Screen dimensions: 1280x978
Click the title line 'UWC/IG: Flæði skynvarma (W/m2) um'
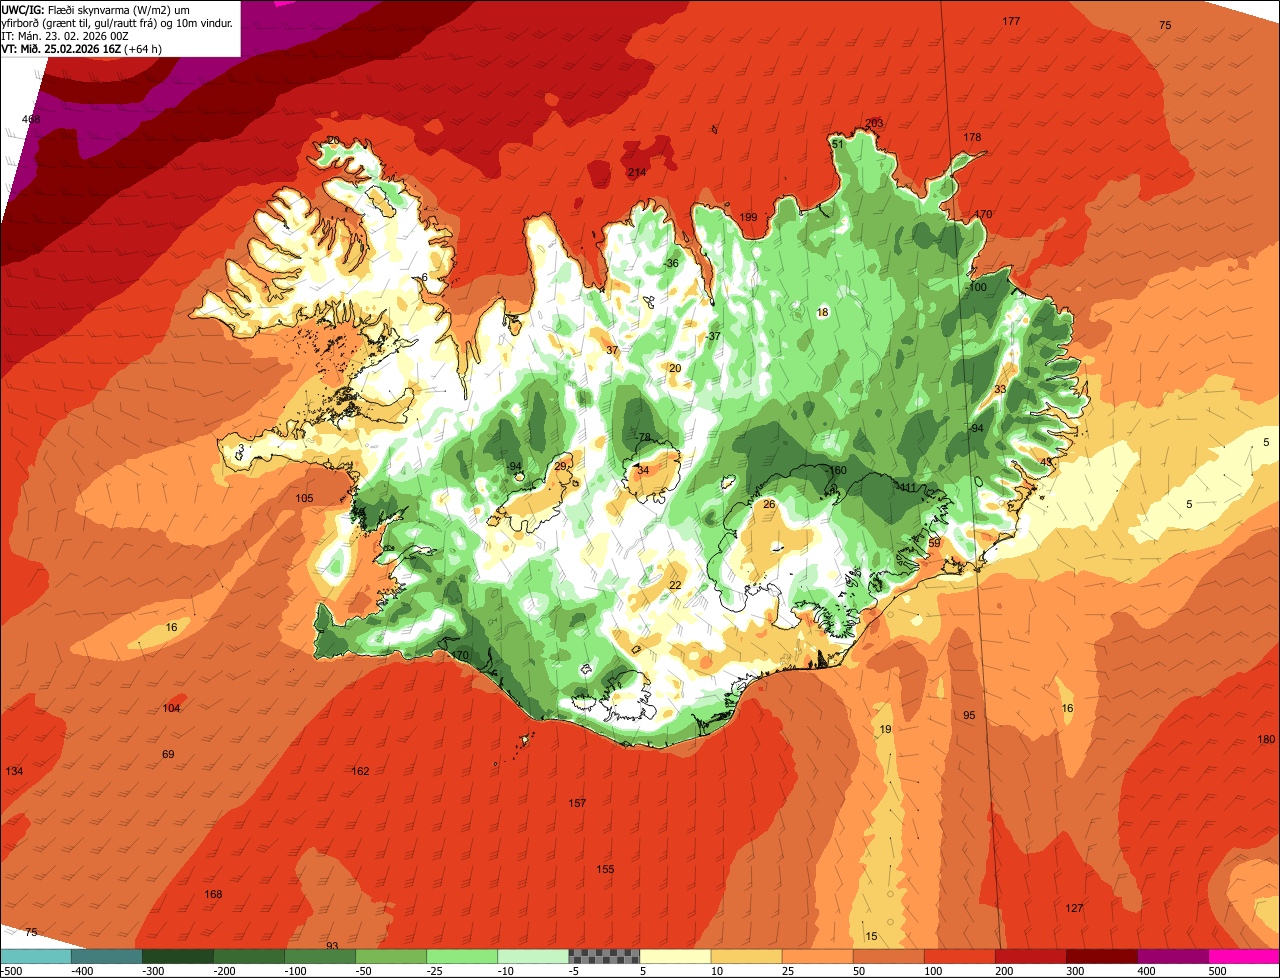tap(96, 9)
